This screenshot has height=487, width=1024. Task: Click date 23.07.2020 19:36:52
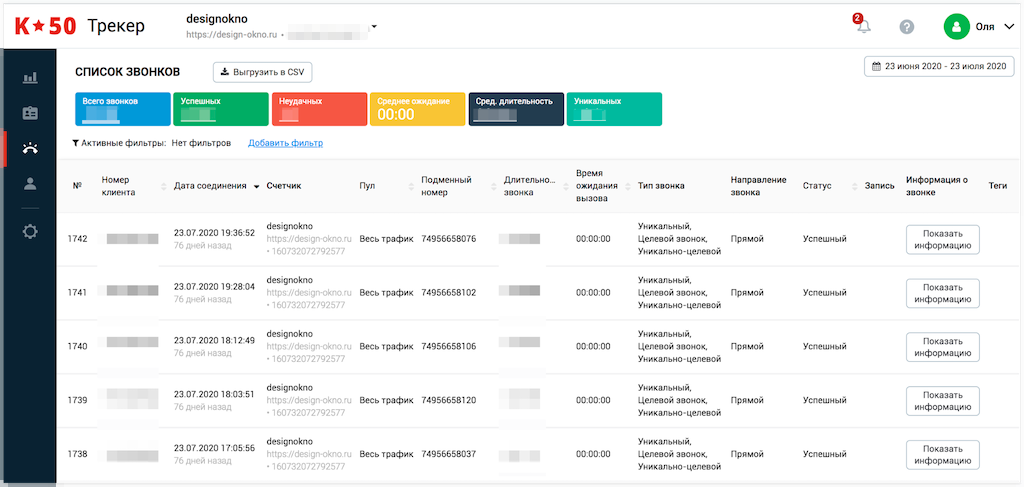pos(214,233)
